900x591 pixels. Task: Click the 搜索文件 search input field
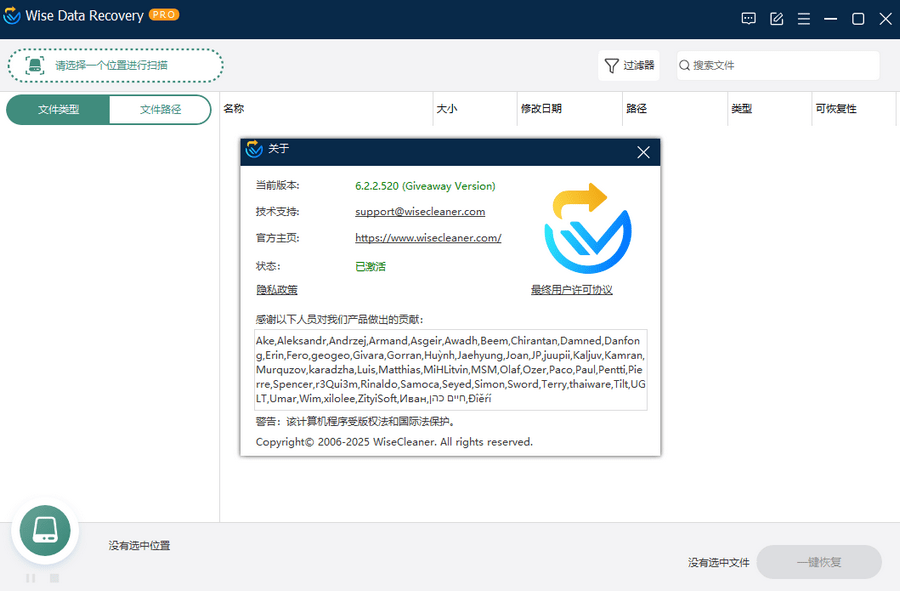(778, 65)
